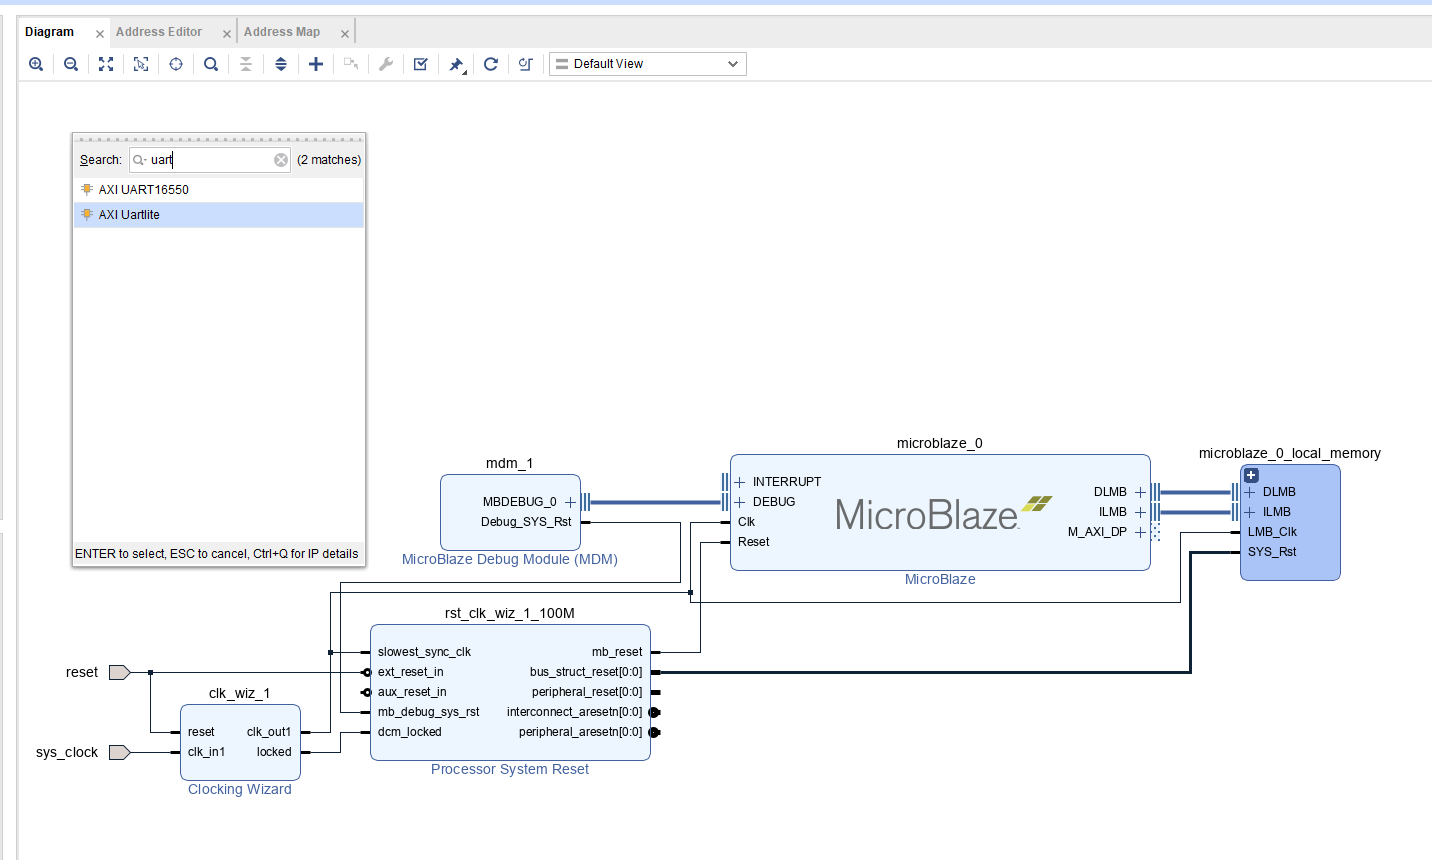Click the Zoom Fit icon
Image resolution: width=1432 pixels, height=860 pixels.
click(106, 64)
